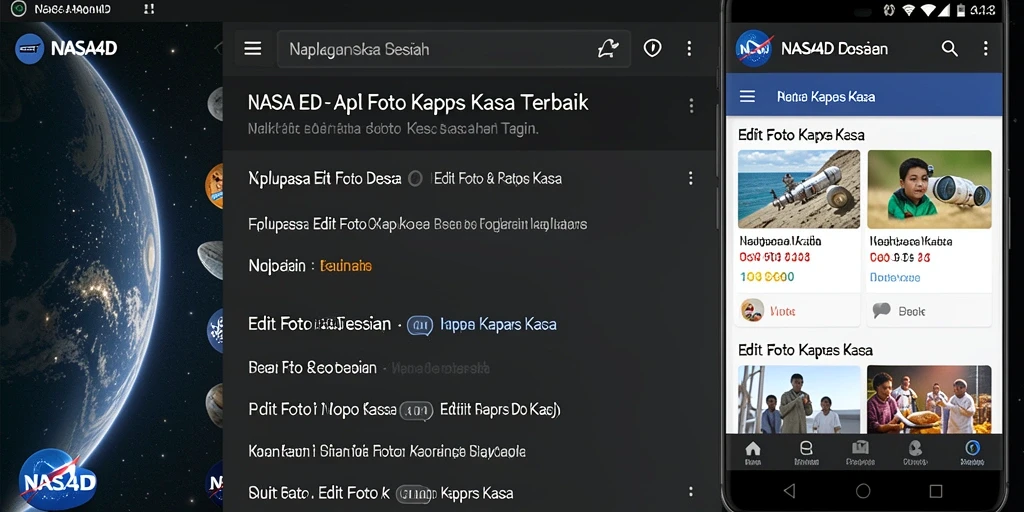Select the Bear Fto Reobasian row
Viewport: 1024px width, 512px height.
pos(369,368)
